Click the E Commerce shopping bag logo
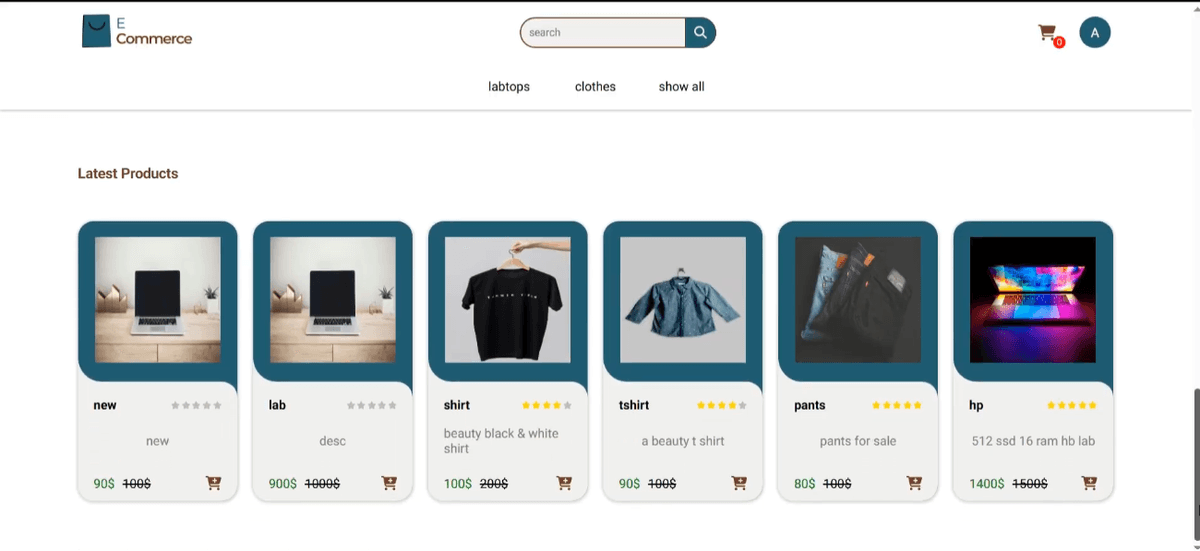This screenshot has height=551, width=1200. 96,32
